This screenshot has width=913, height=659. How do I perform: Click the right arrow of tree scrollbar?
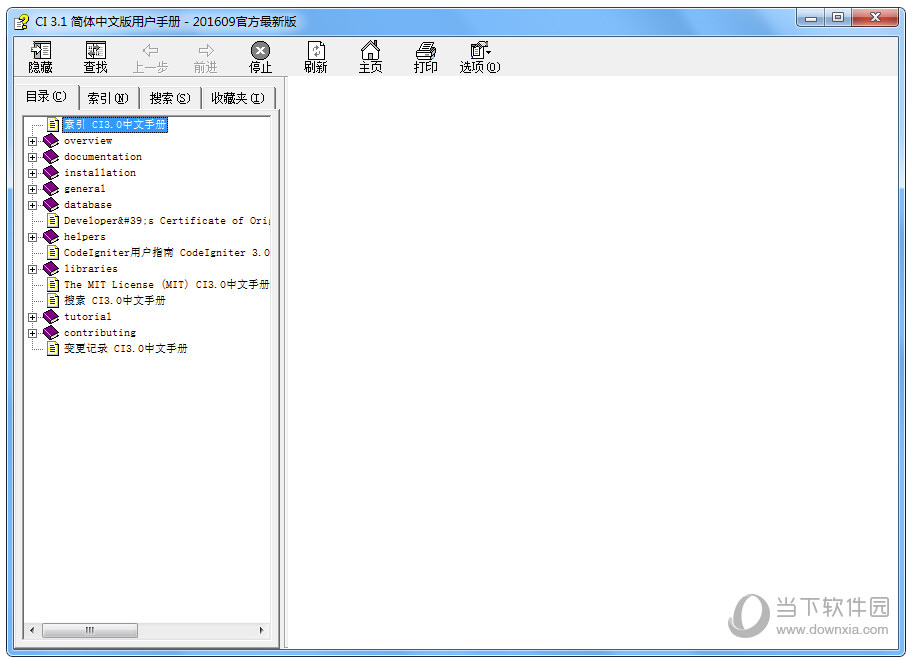point(261,630)
